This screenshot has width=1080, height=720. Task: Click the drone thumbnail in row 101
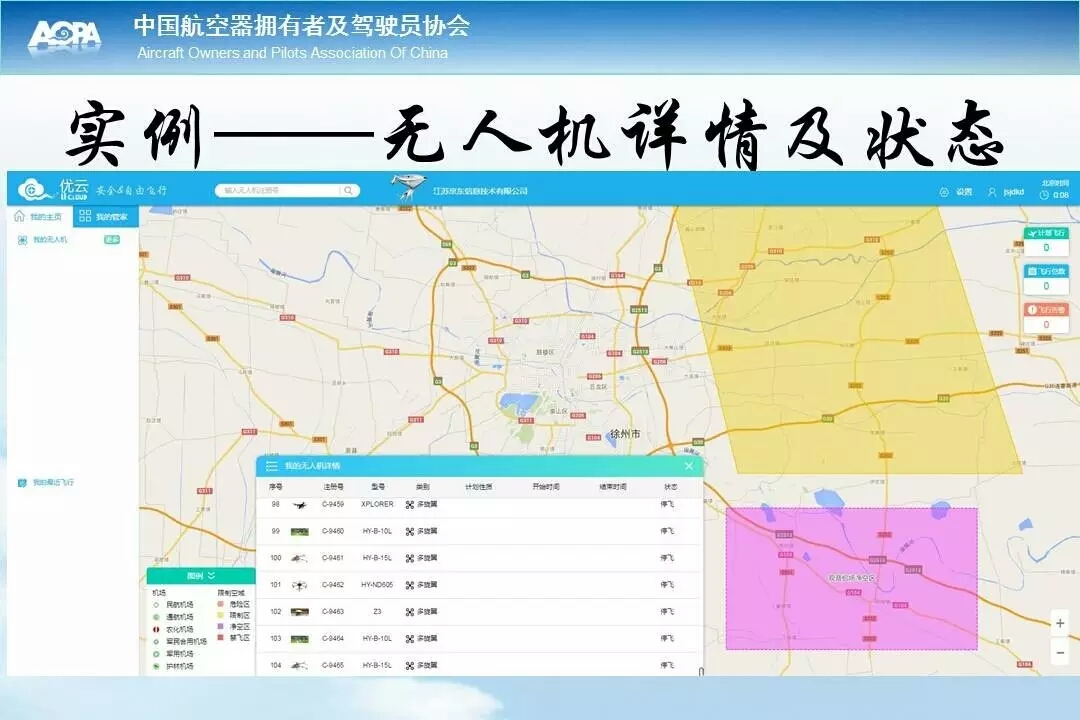(299, 586)
